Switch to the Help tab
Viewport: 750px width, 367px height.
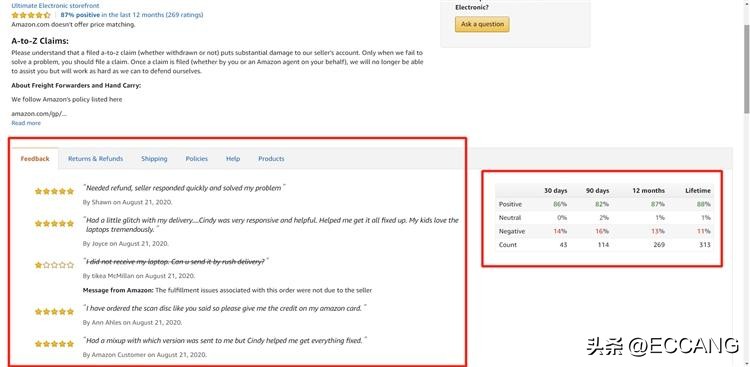233,158
